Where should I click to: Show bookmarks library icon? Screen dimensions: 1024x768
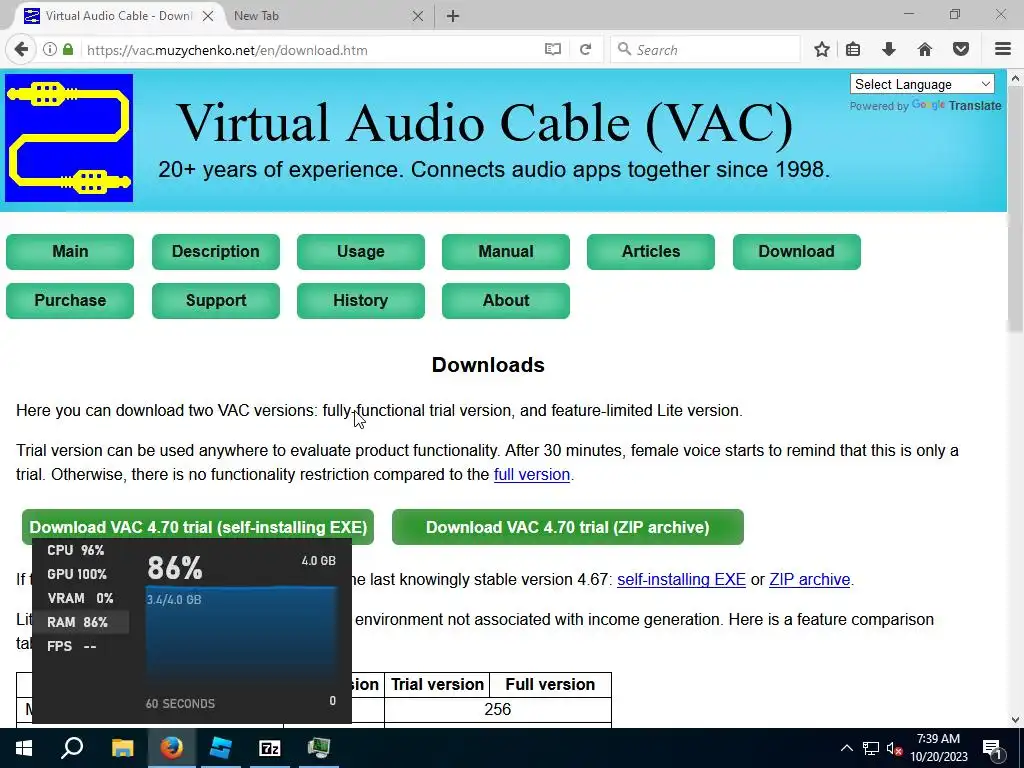(853, 50)
